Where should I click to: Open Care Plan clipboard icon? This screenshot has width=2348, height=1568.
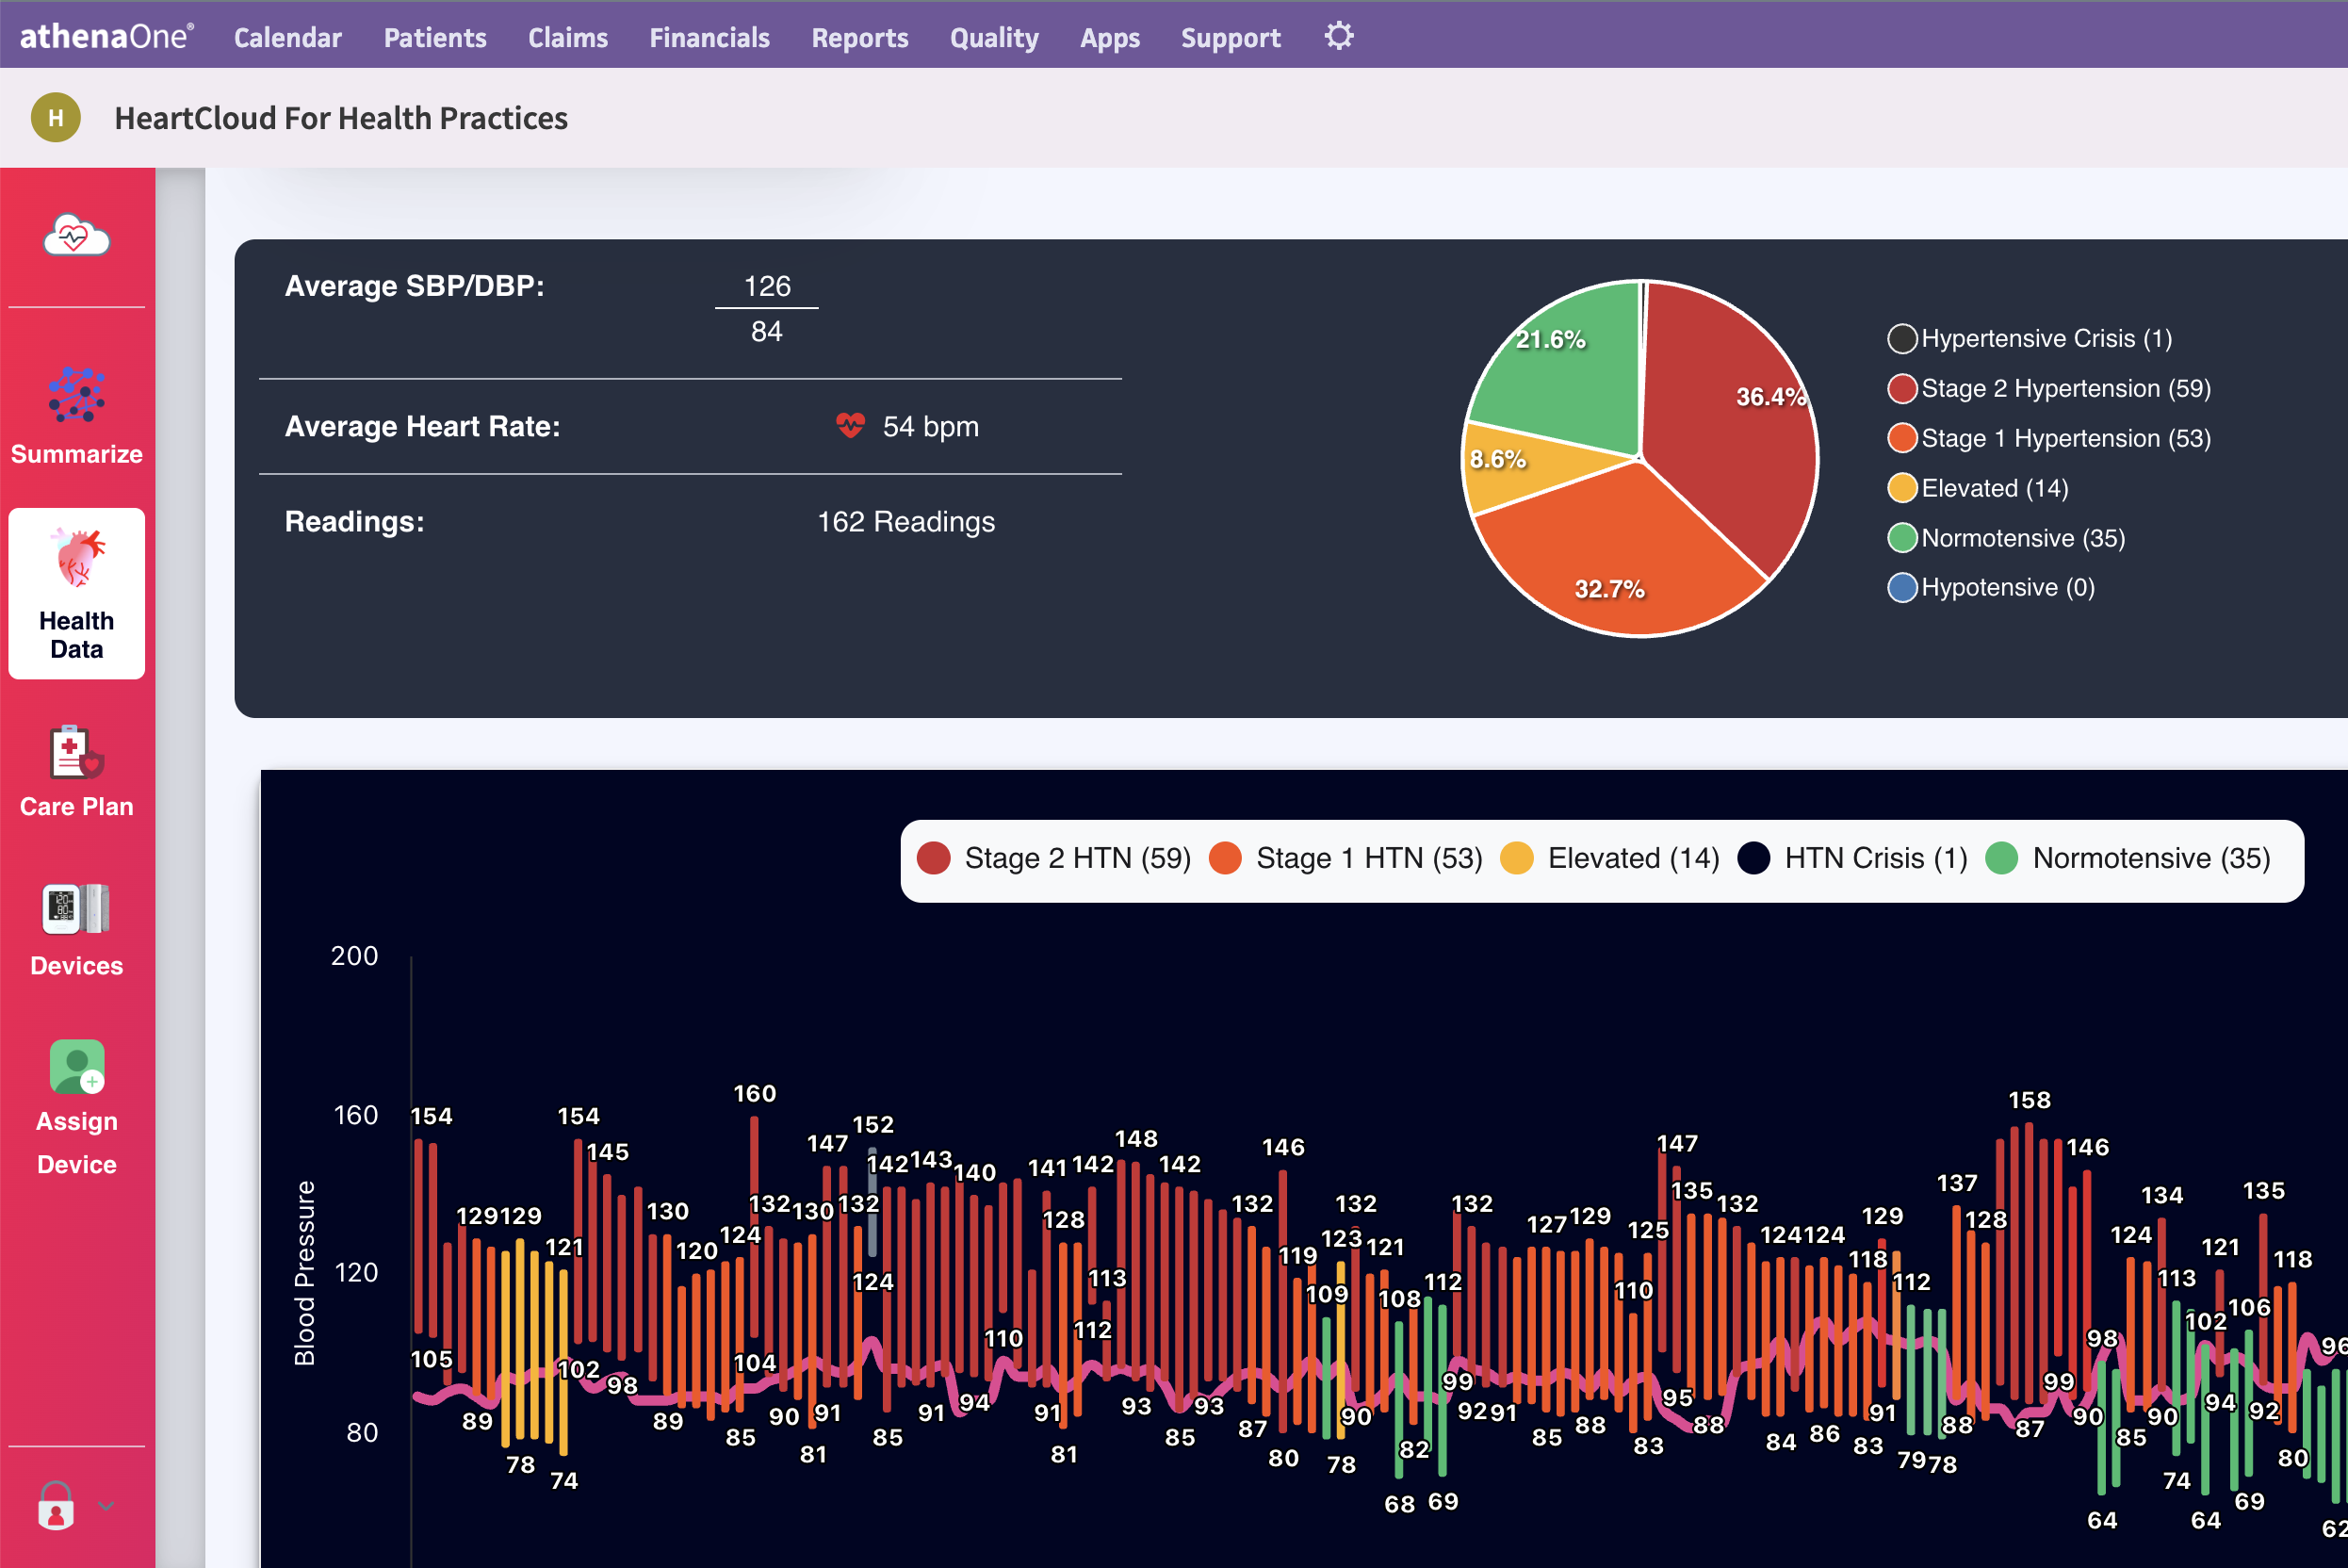tap(76, 752)
